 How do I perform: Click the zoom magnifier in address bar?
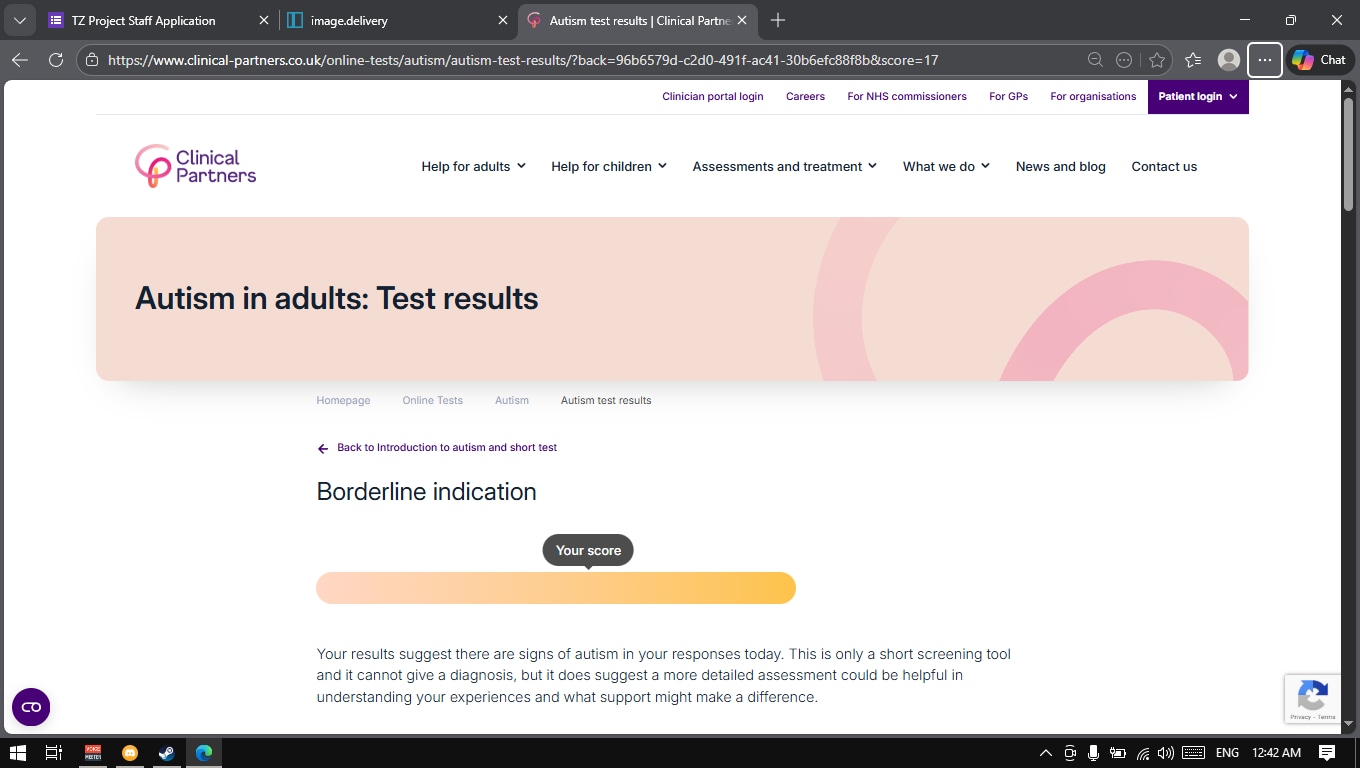[x=1095, y=60]
